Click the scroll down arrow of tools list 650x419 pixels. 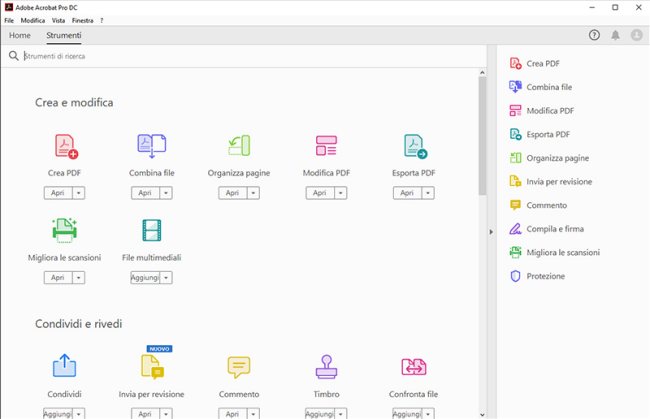pyautogui.click(x=482, y=414)
